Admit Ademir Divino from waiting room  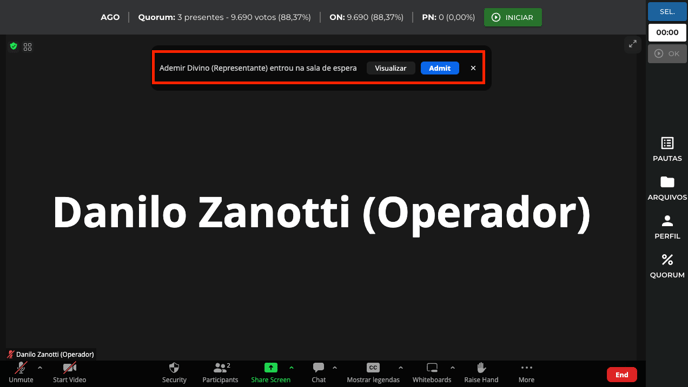click(x=440, y=68)
